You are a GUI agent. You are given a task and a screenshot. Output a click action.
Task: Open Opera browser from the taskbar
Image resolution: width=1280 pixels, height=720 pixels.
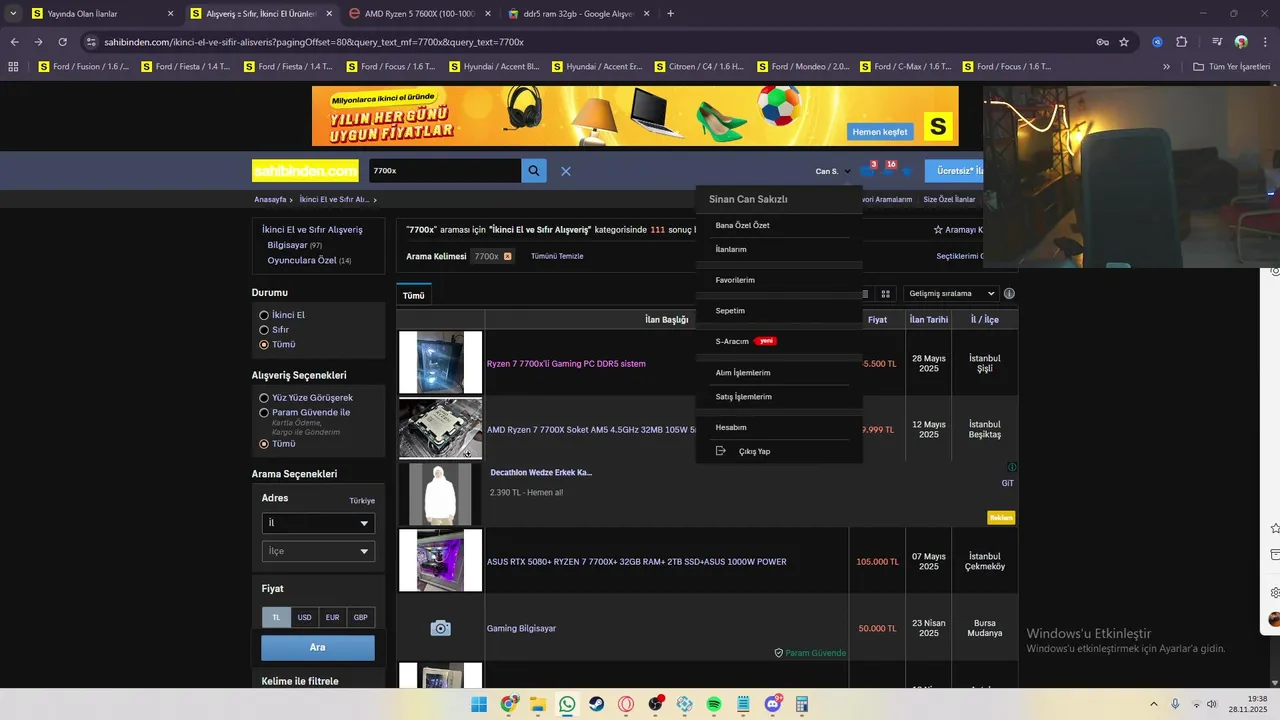(626, 704)
